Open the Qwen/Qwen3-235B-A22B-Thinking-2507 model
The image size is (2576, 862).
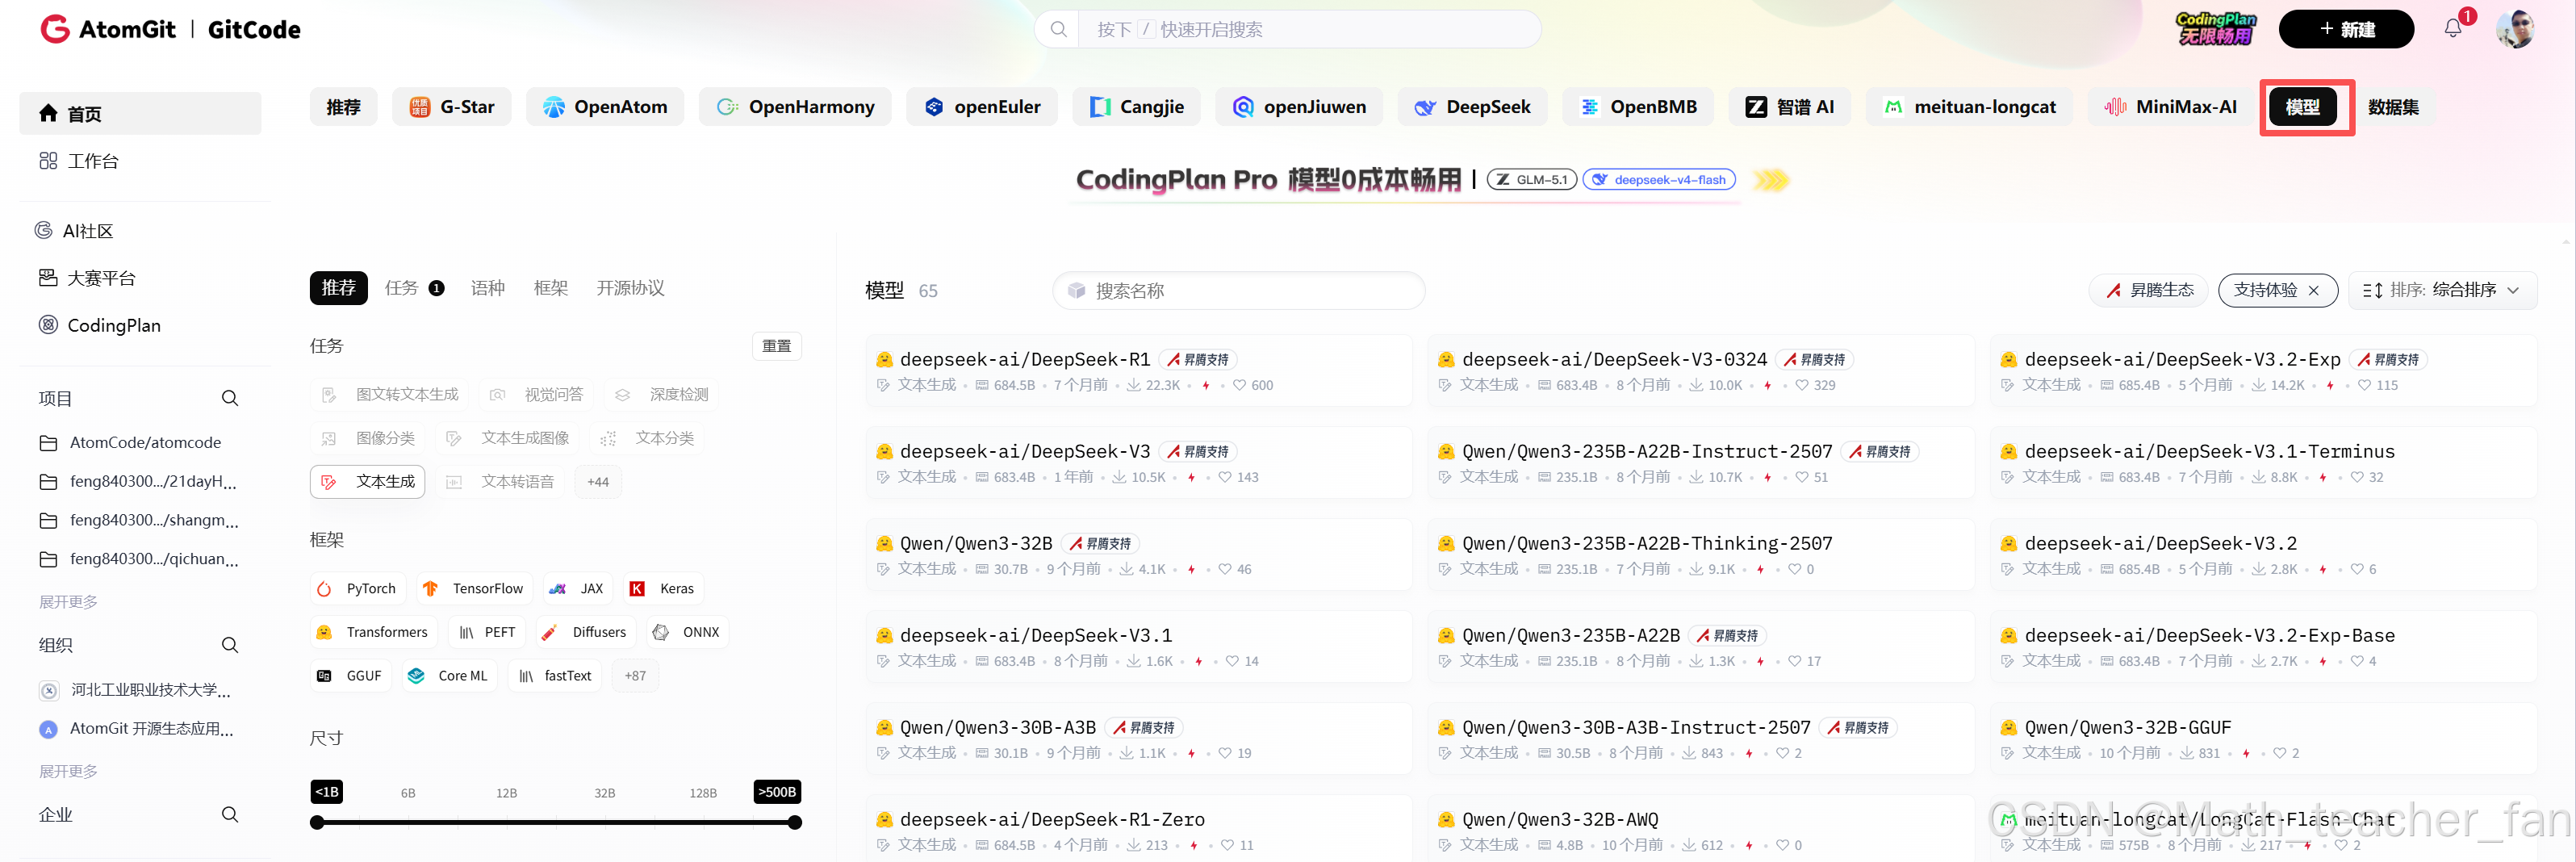pyautogui.click(x=1647, y=543)
